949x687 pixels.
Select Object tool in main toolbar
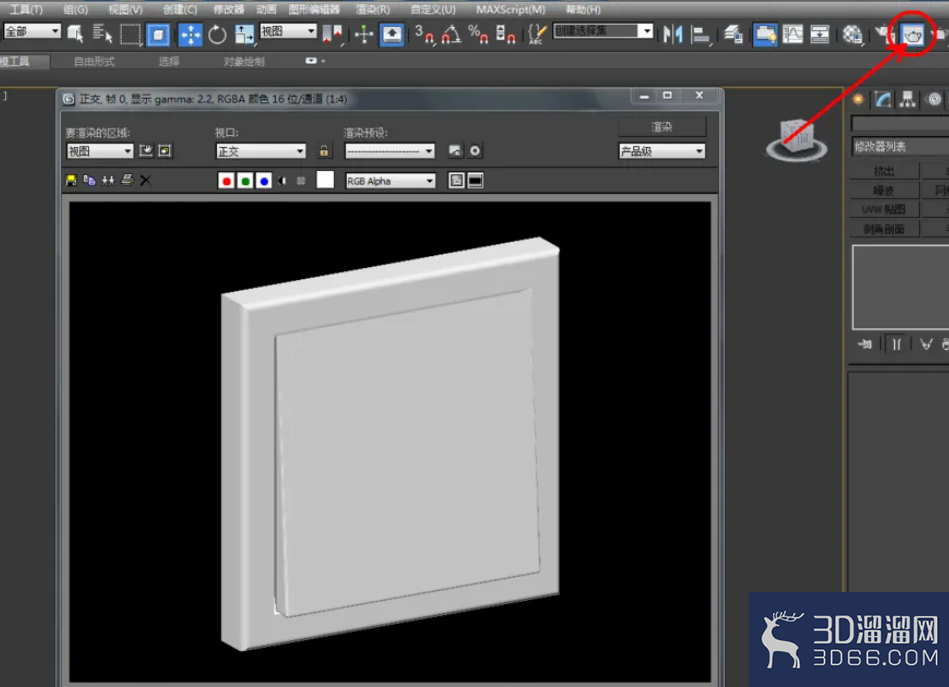(x=75, y=34)
